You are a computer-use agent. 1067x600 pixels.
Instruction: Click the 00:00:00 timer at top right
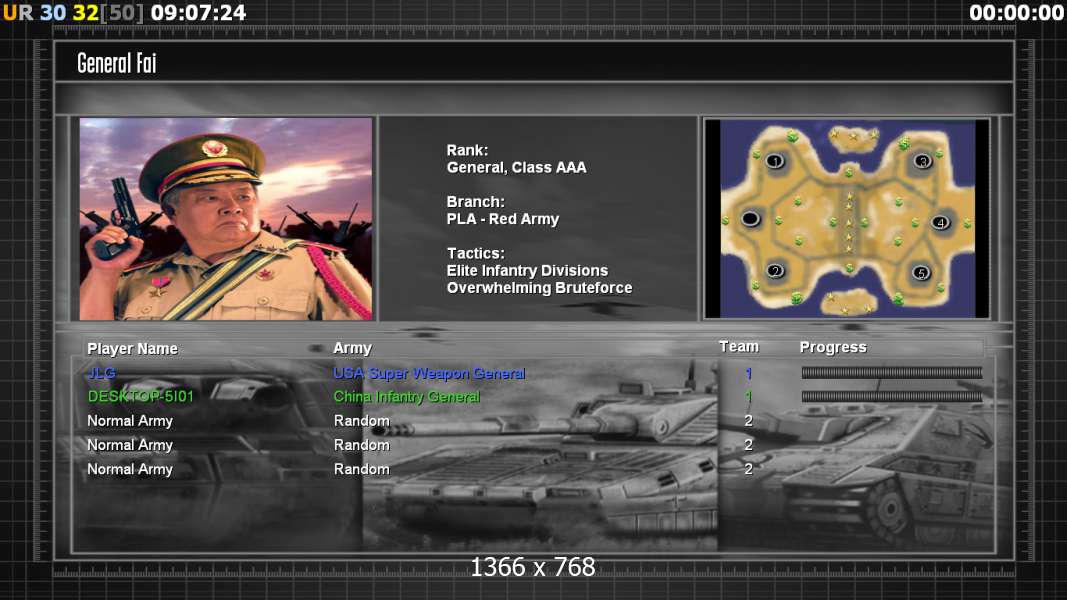click(1016, 13)
